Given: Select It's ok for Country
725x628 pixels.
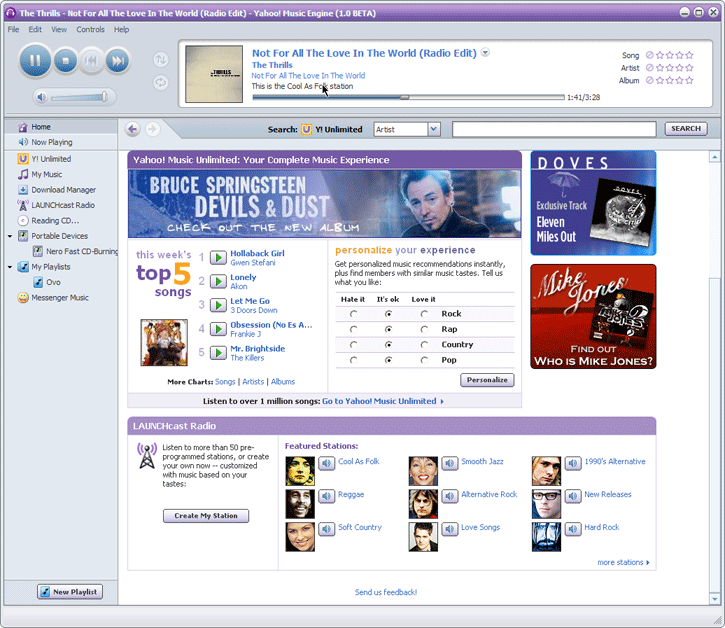Looking at the screenshot, I should 388,345.
